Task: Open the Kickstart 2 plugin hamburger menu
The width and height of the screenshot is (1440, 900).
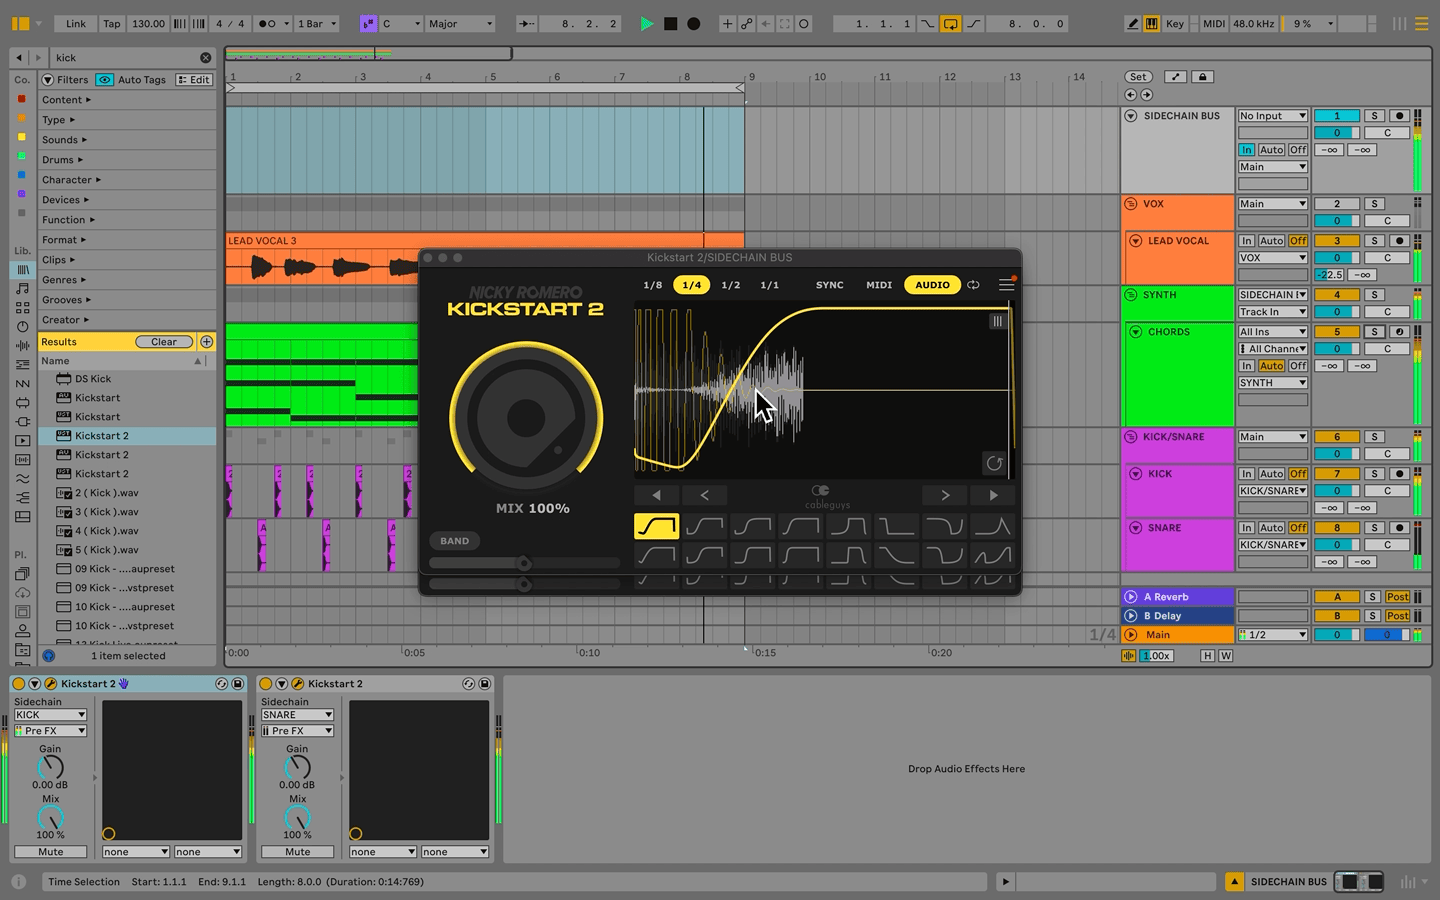Action: click(1006, 285)
